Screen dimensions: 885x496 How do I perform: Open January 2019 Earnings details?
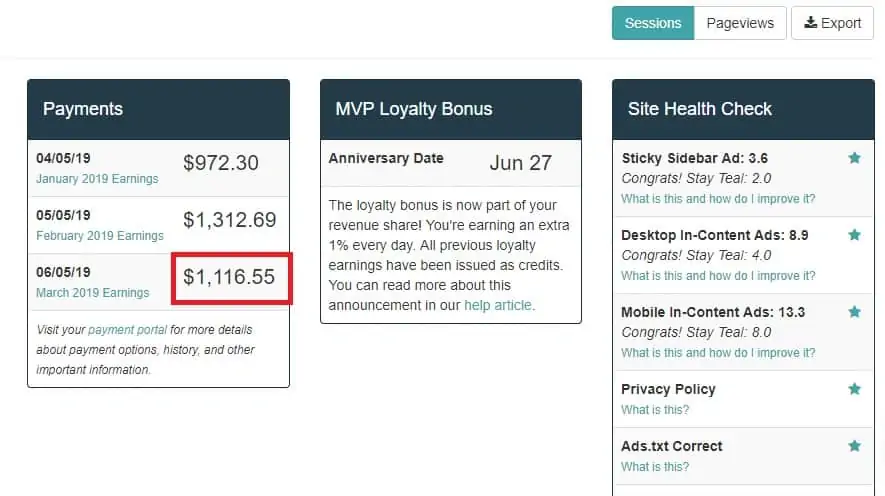click(97, 179)
